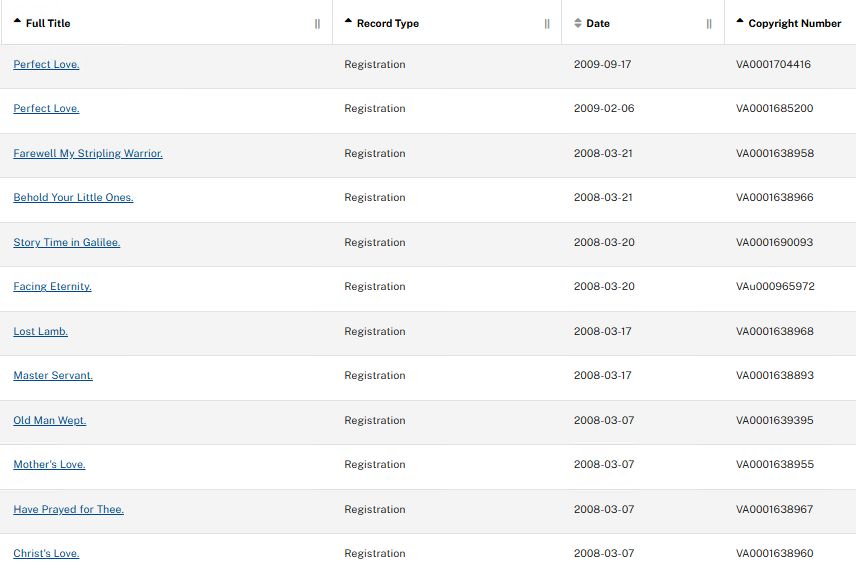Open the Perfect Love link dated 2009-09-17

pyautogui.click(x=46, y=65)
